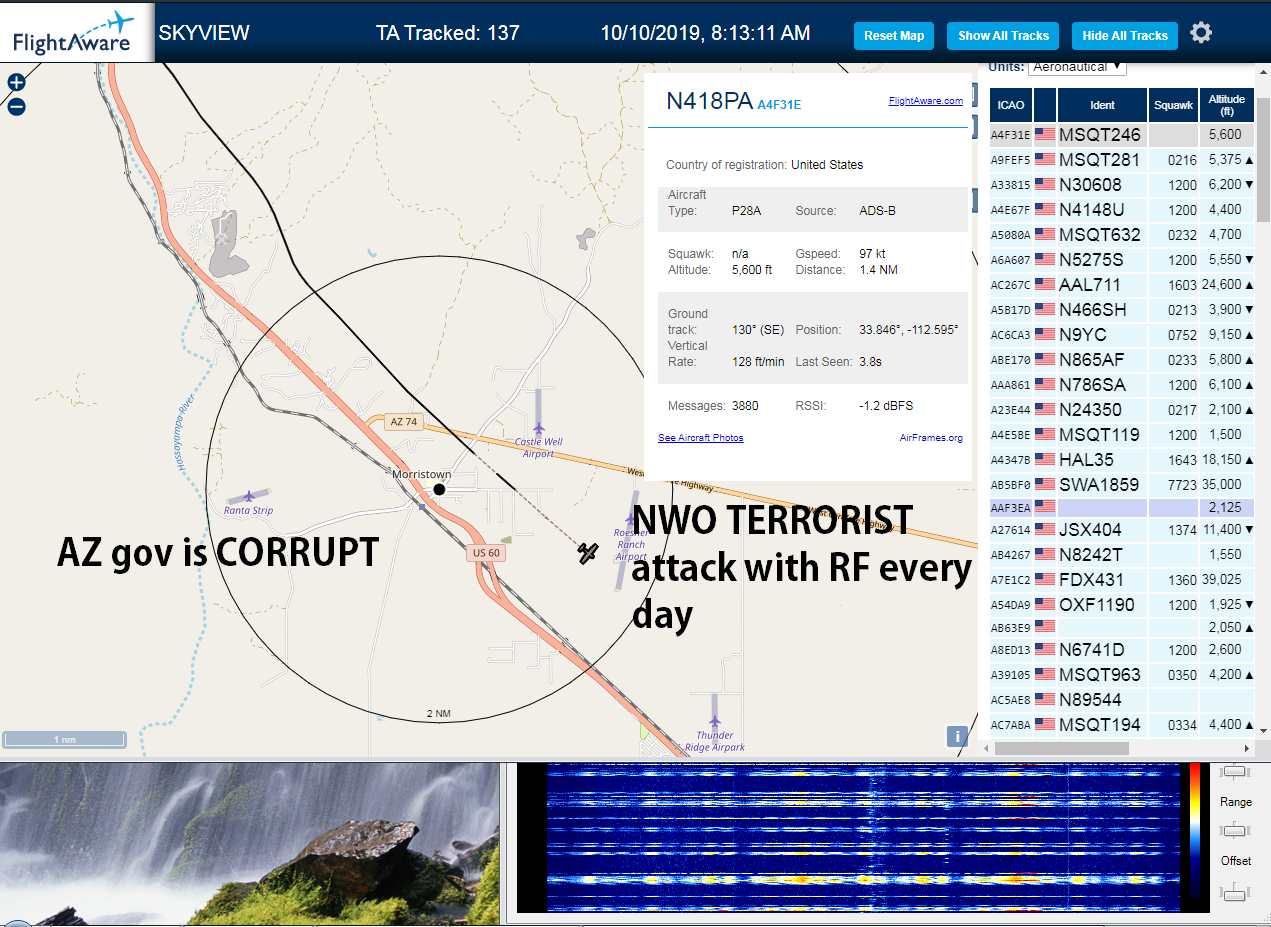Click the Hide All Tracks button
The width and height of the screenshot is (1271, 927).
pyautogui.click(x=1125, y=36)
